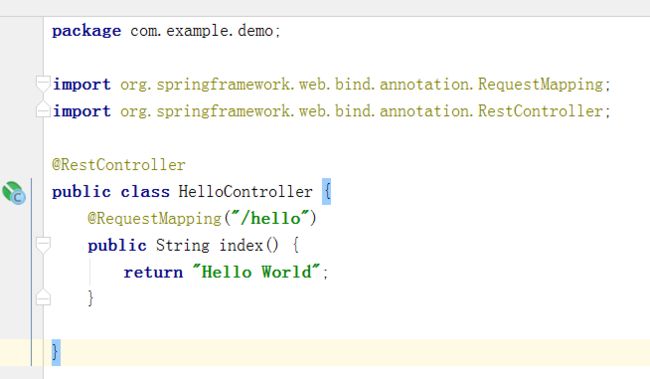Collapse the import block fold marker at RequestMapping
Viewport: 650px width, 379px height.
[43, 84]
